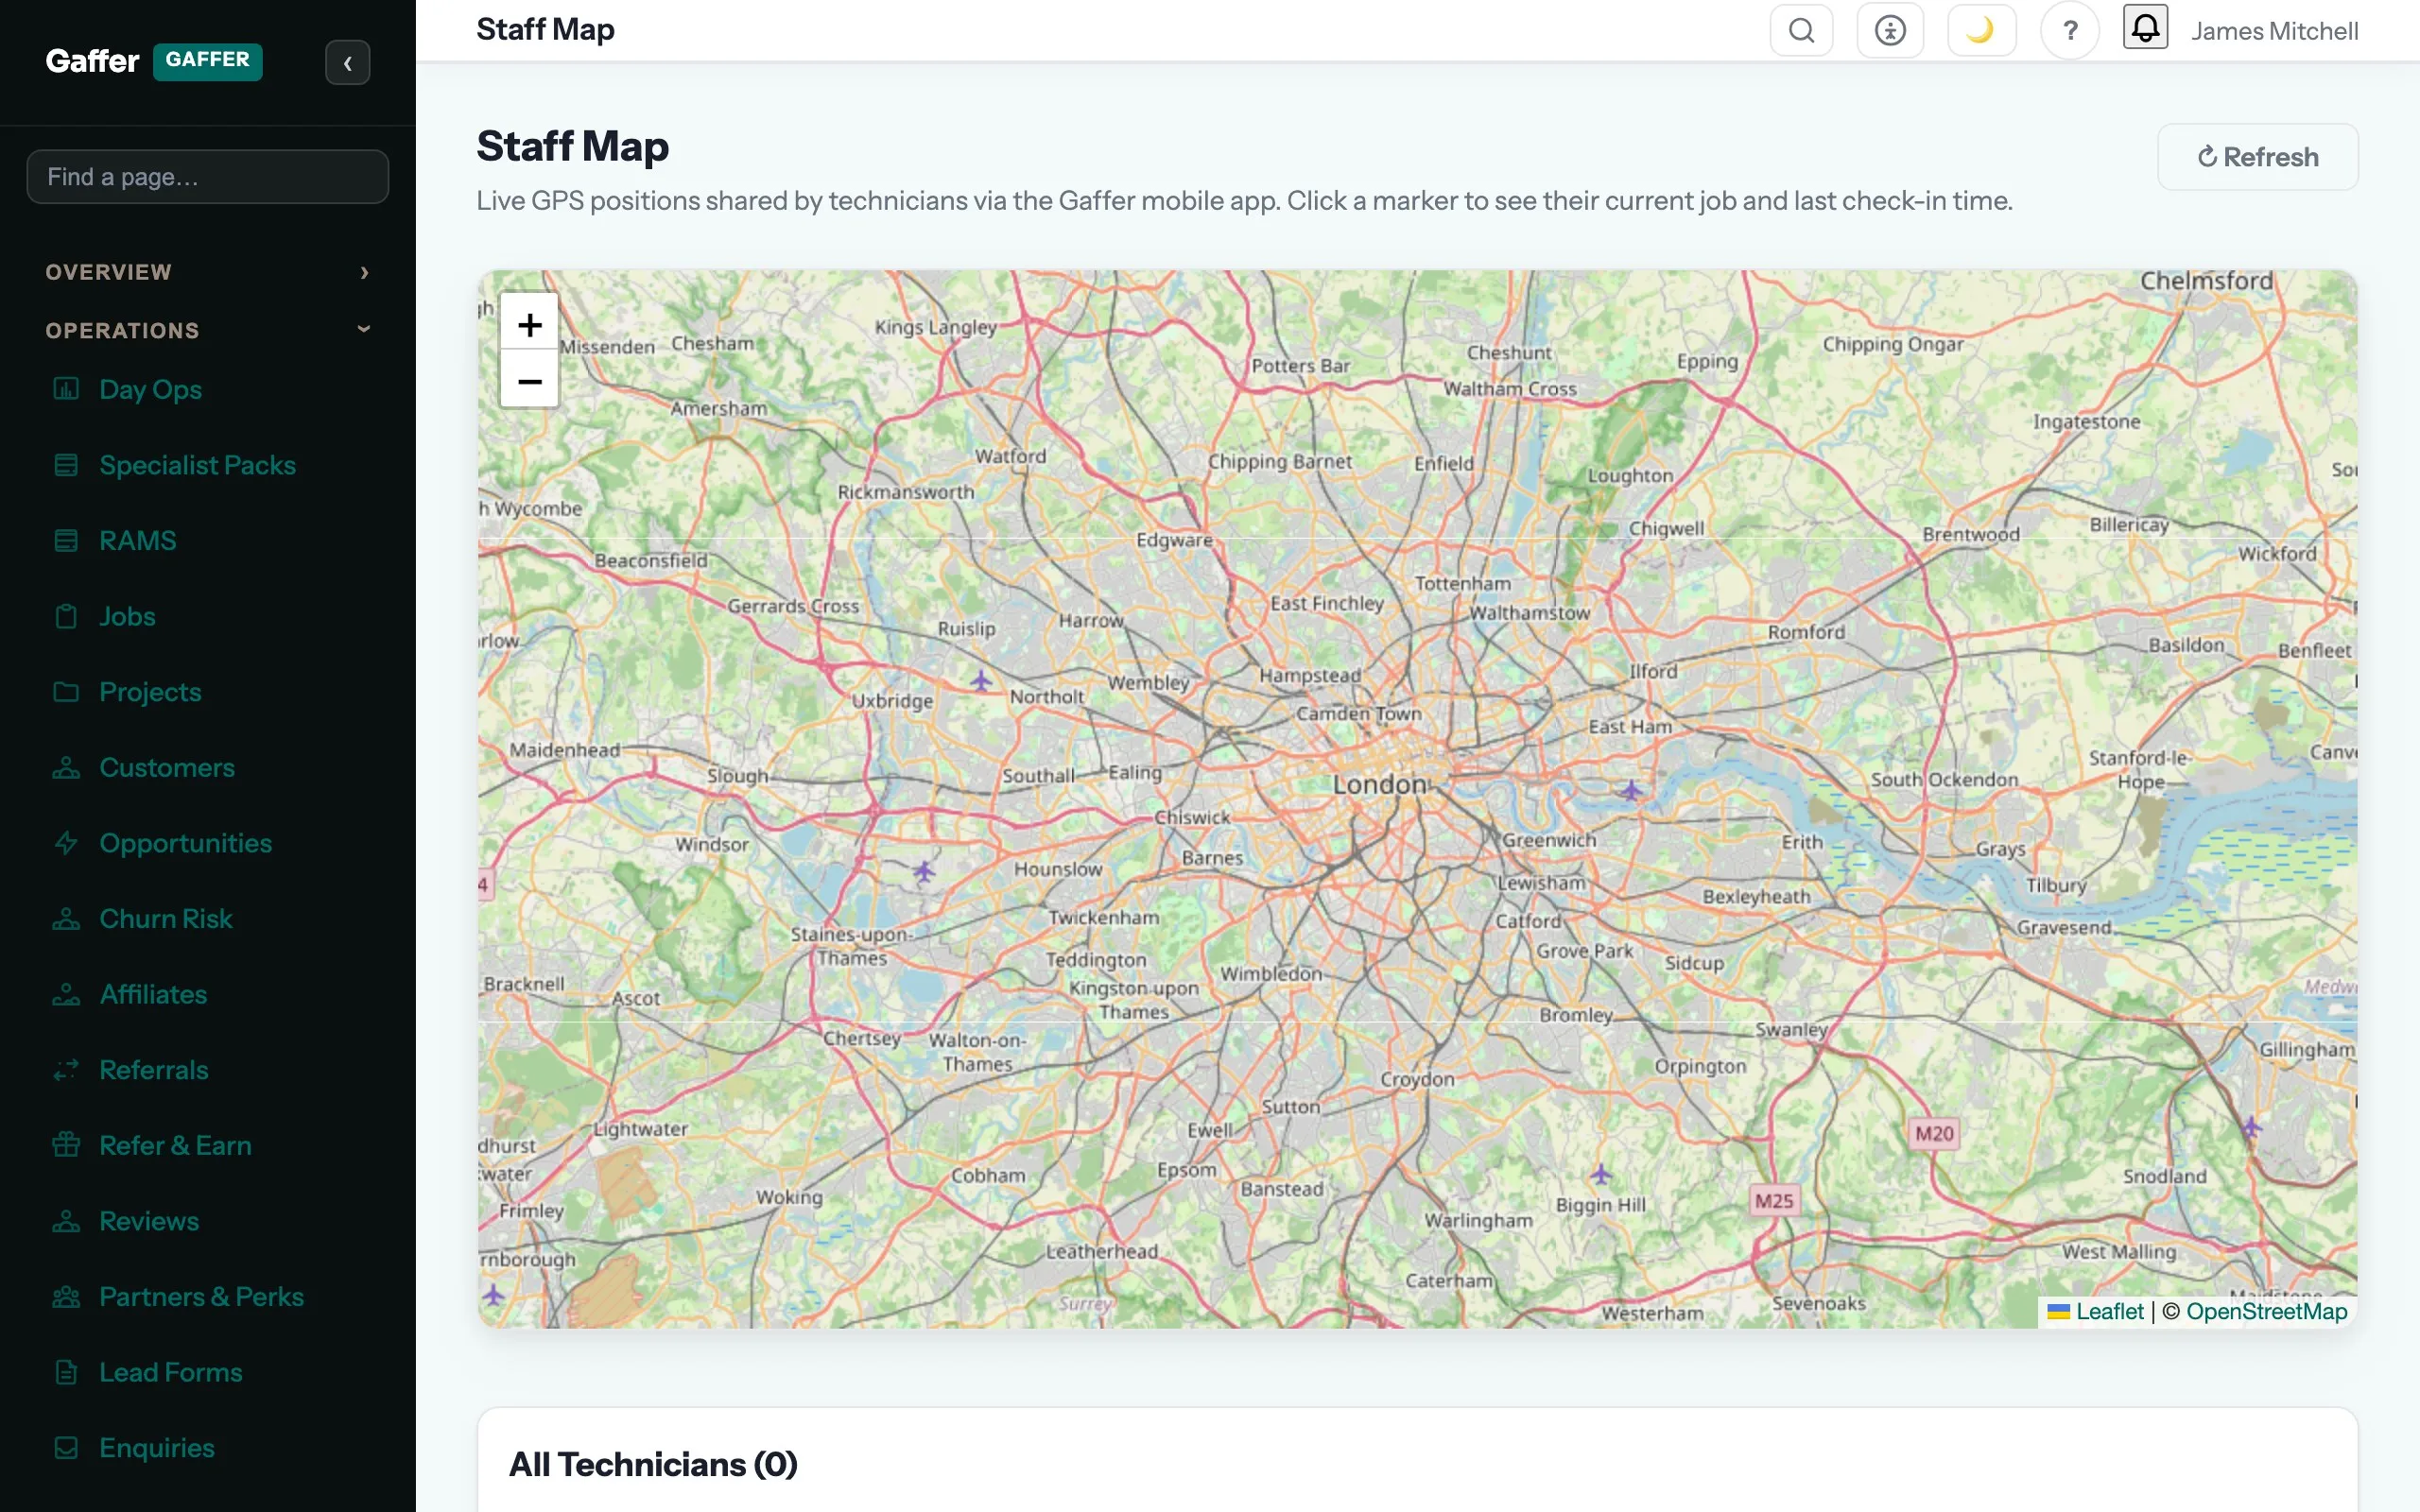This screenshot has height=1512, width=2420.
Task: Collapse the sidebar with the chevron button
Action: click(x=347, y=63)
